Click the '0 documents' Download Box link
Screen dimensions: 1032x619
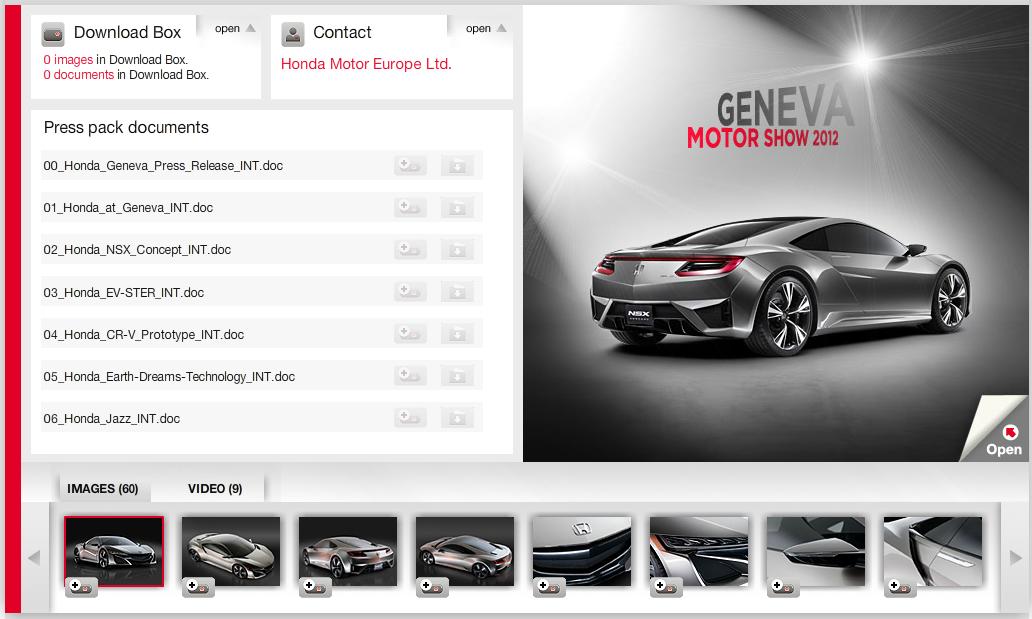tap(78, 75)
